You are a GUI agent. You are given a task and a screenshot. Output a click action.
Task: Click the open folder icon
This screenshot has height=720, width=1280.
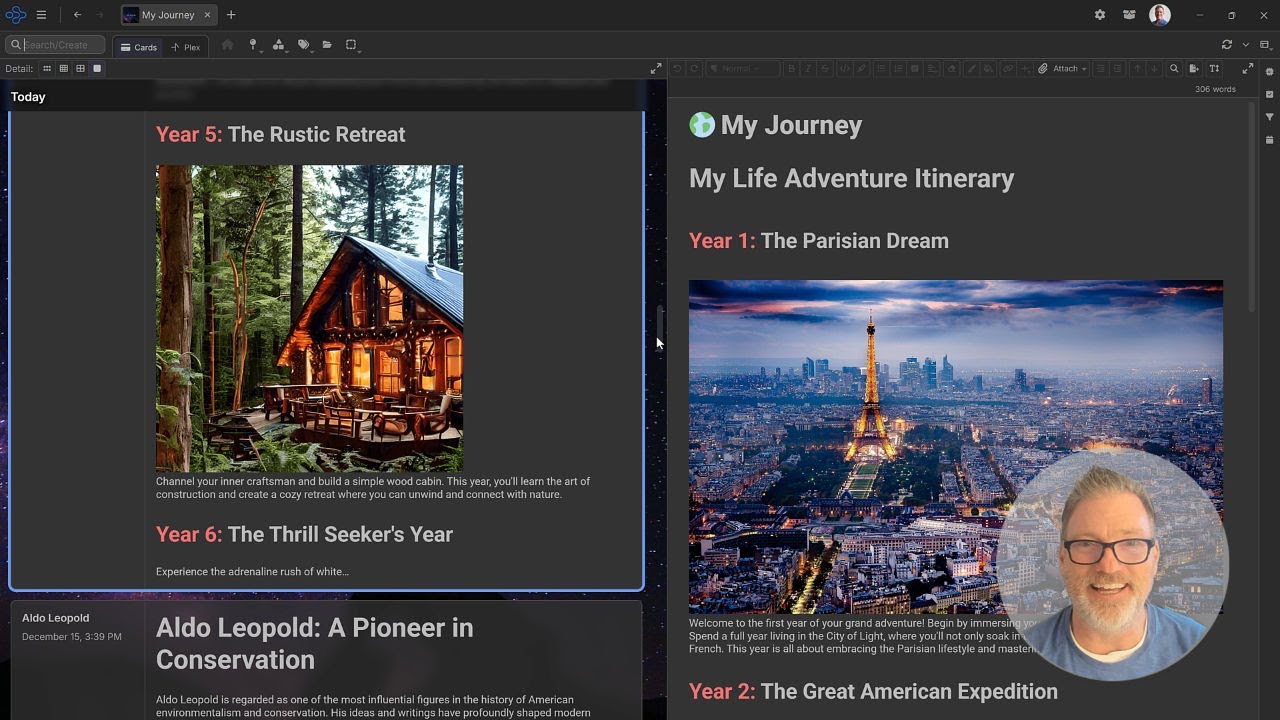[x=327, y=45]
